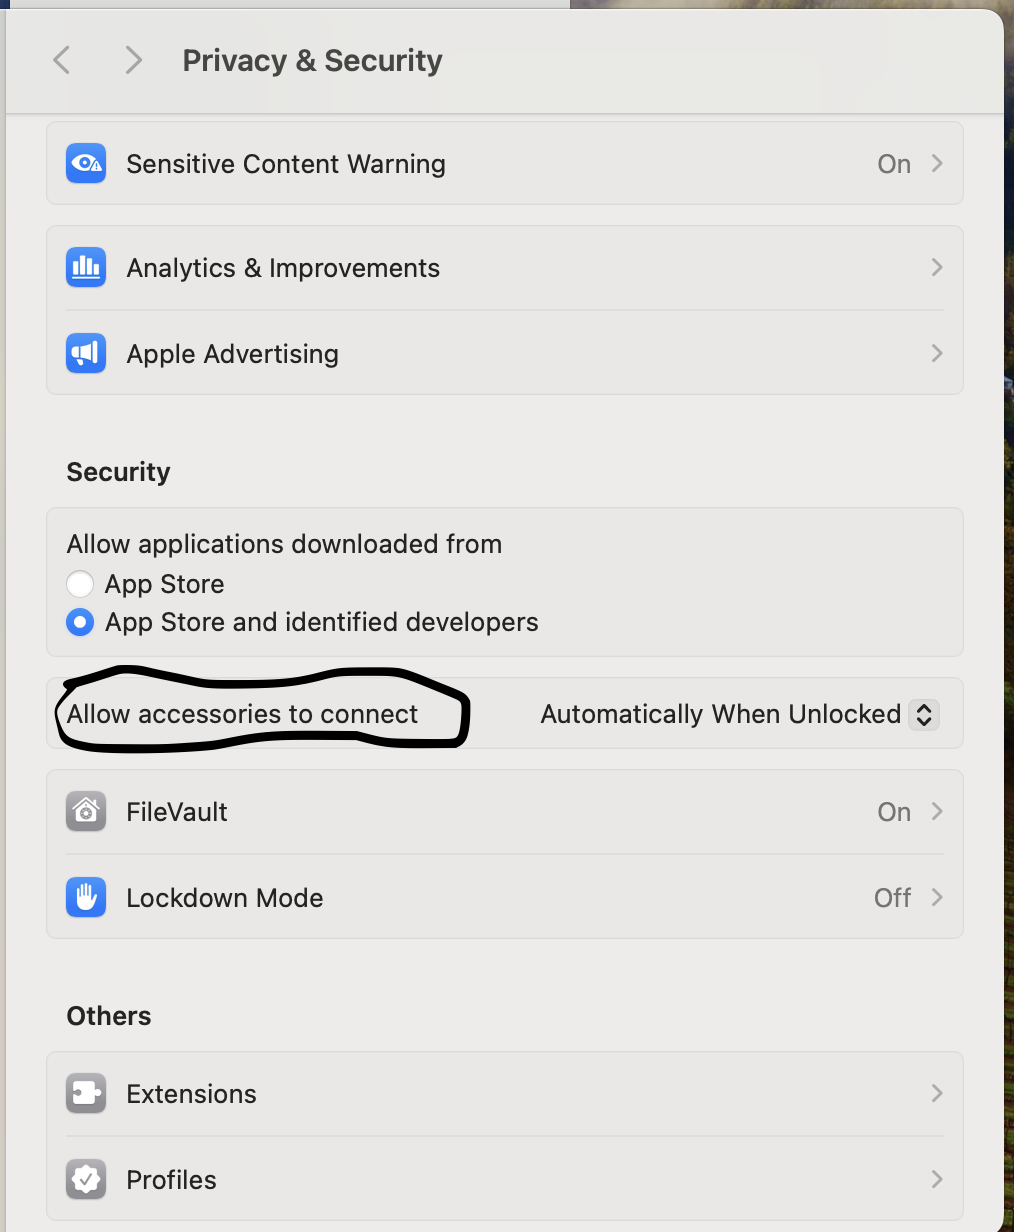Select App Store and identified developers radio

coord(80,622)
